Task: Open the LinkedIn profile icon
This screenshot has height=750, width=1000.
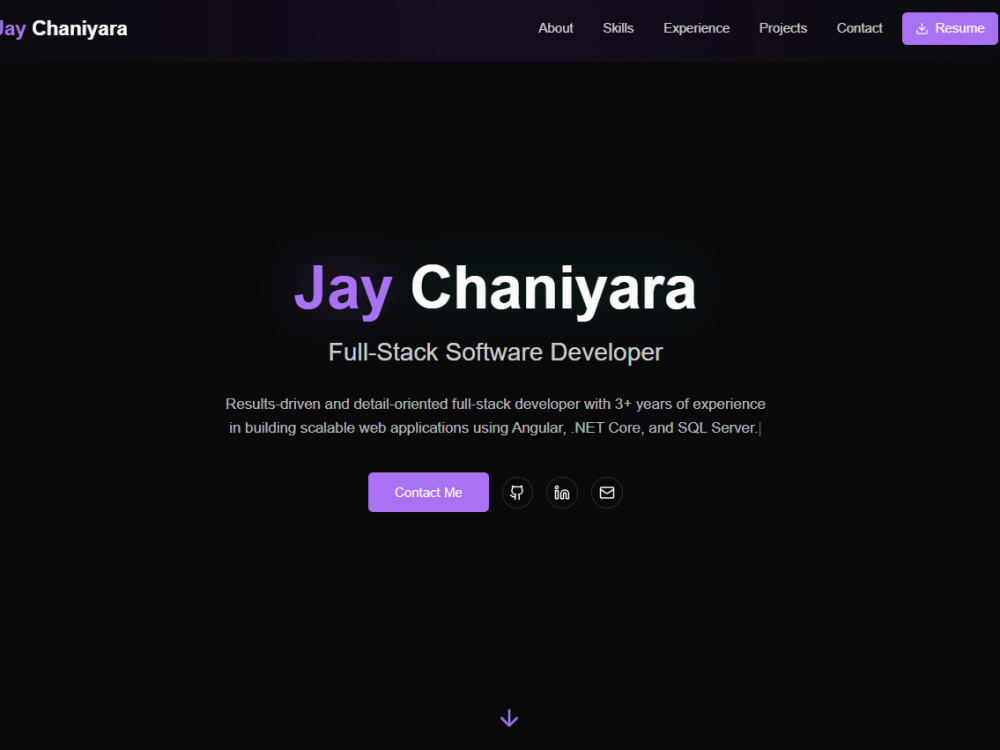Action: (x=562, y=492)
